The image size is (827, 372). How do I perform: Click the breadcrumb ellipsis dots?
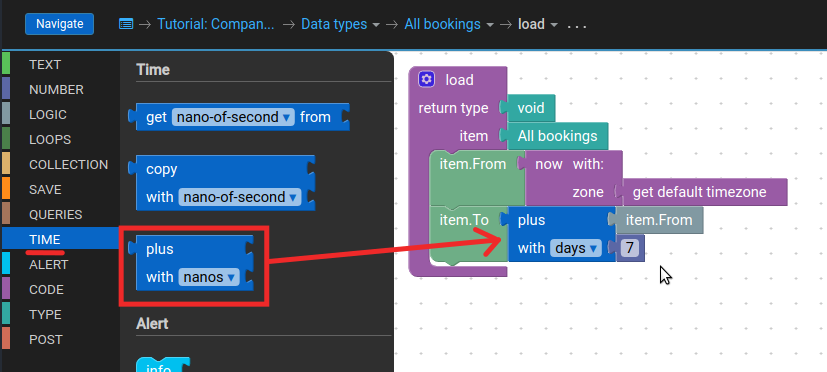click(577, 25)
